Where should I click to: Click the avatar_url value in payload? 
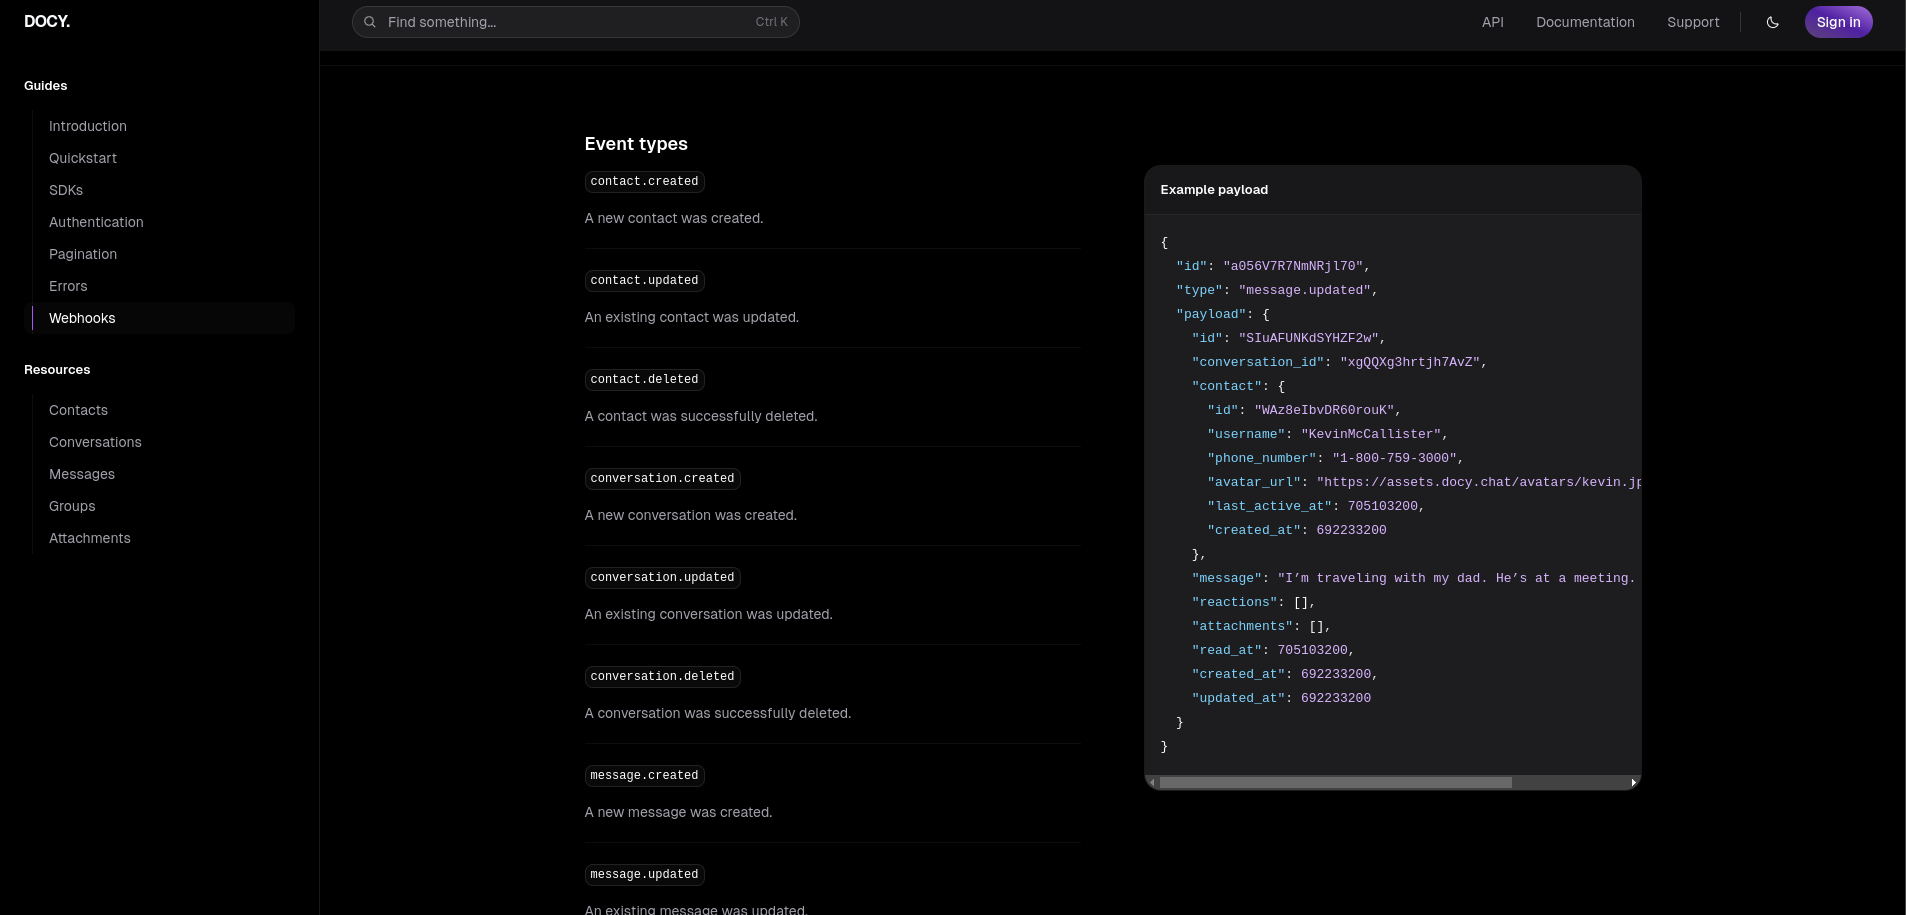coord(1479,482)
